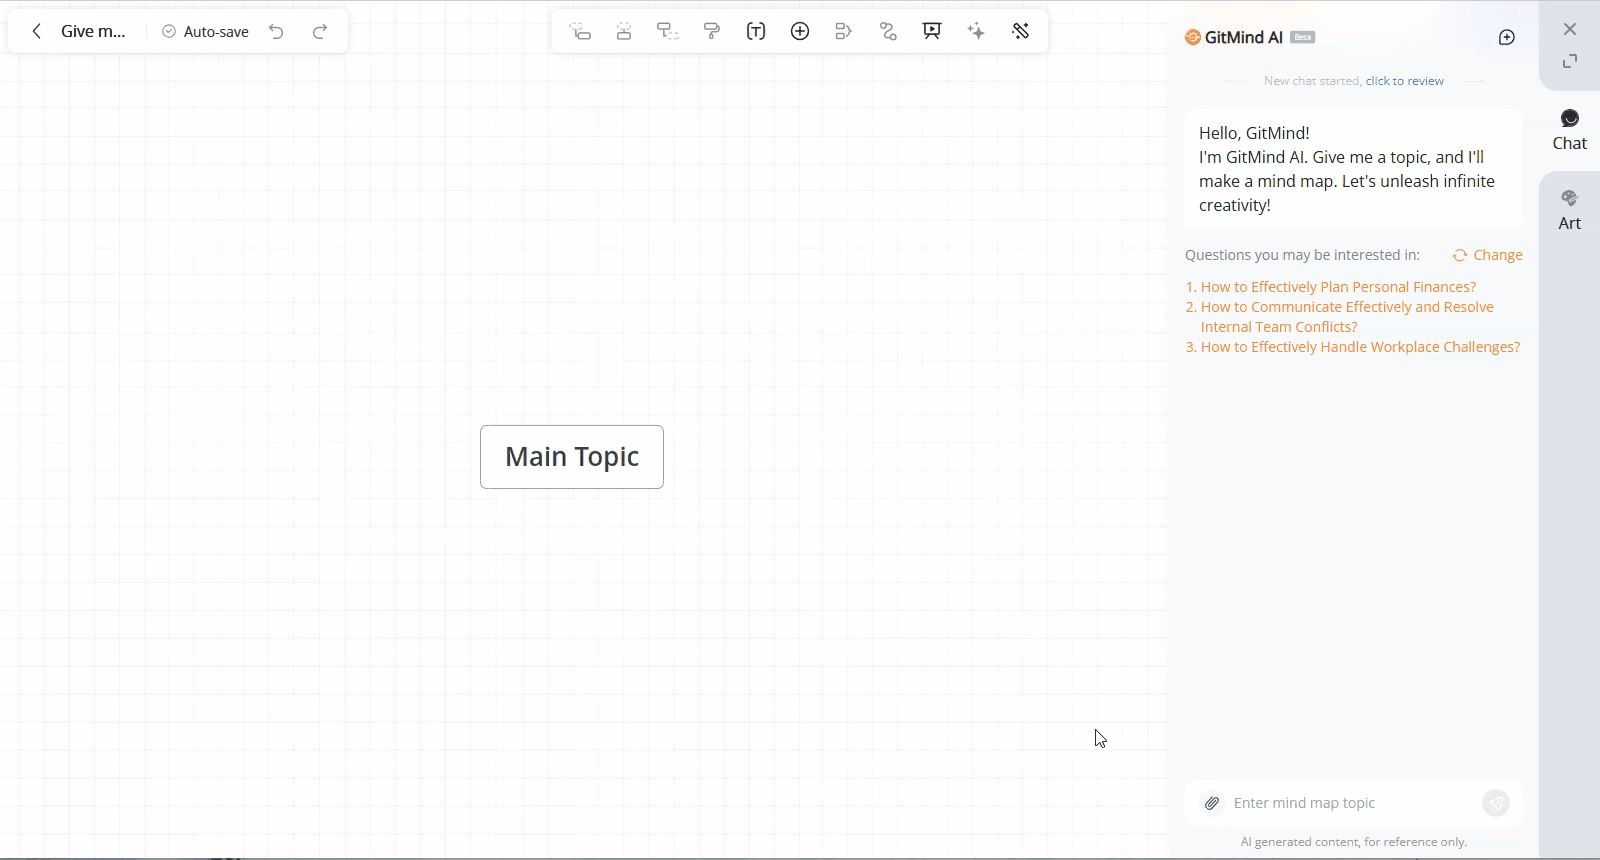Click the Auto-save status indicator
1600x860 pixels.
point(205,32)
